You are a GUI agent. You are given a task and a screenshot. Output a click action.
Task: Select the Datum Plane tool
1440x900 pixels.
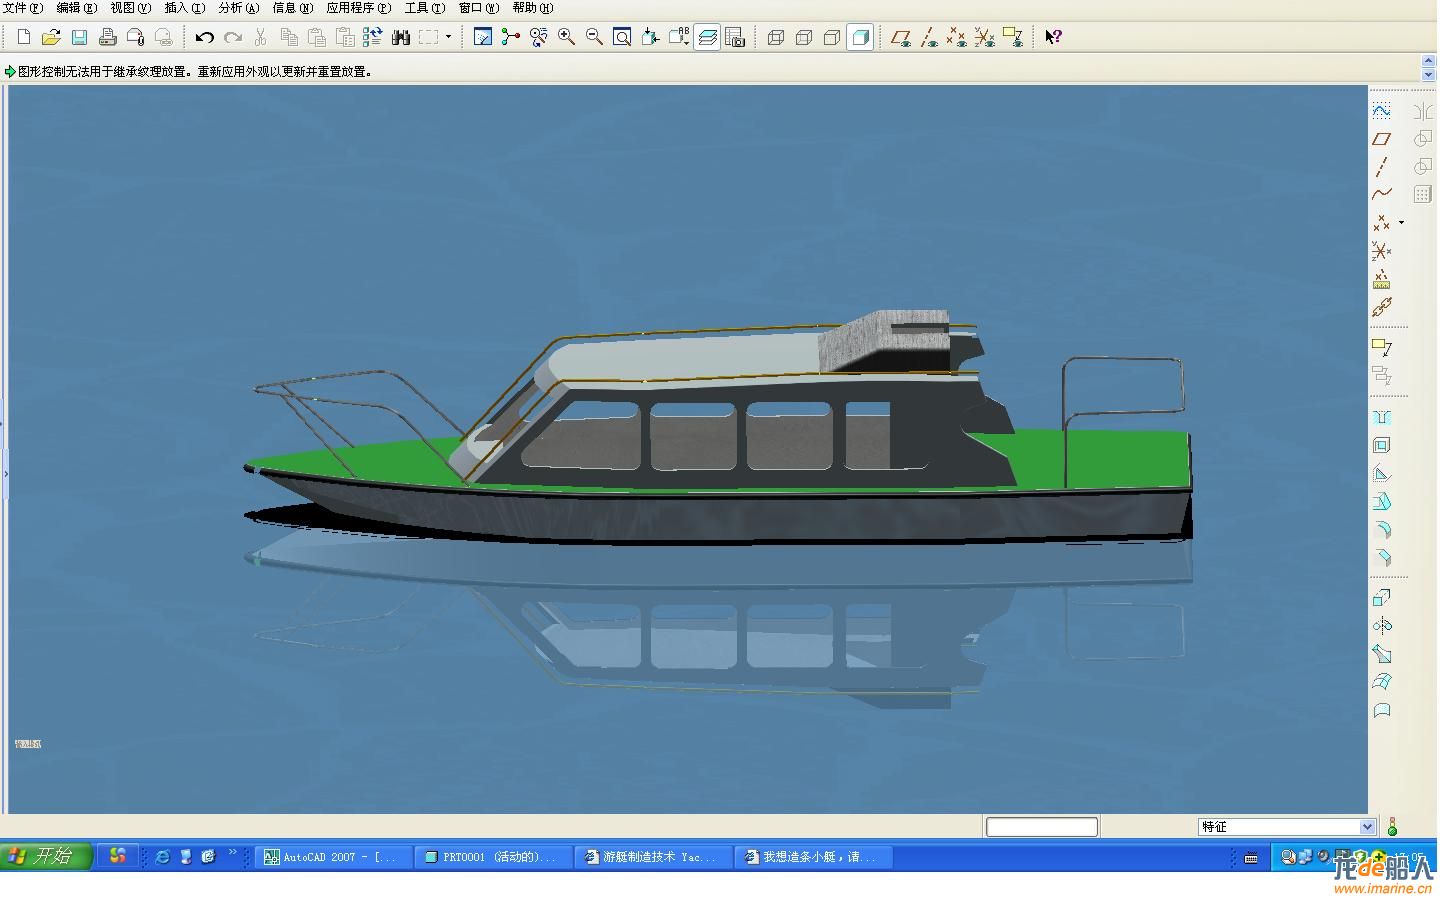1382,138
